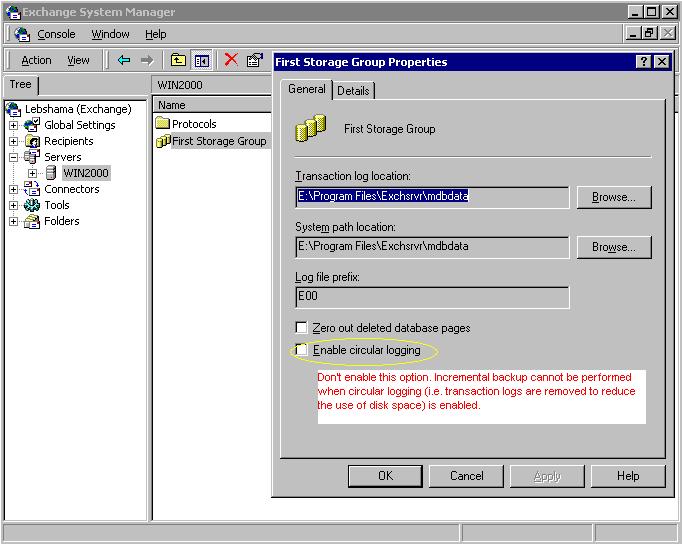
Task: Click the Folders tree icon
Action: point(32,221)
